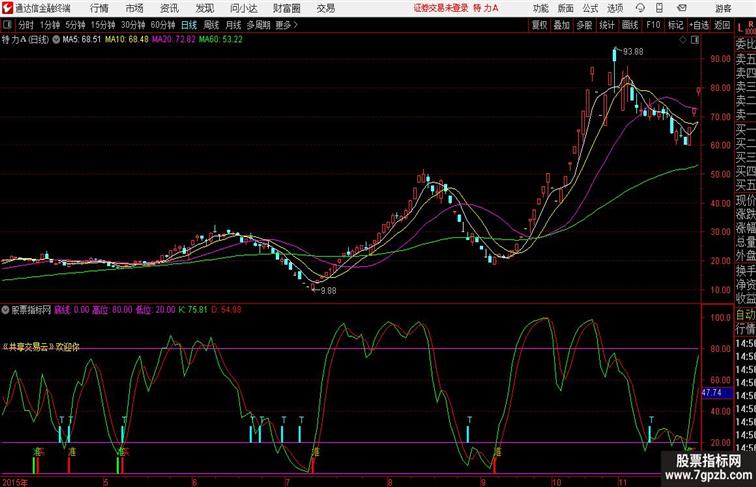Click the L R indicator icon at top right
Screen dimensions: 756x487
point(745,27)
